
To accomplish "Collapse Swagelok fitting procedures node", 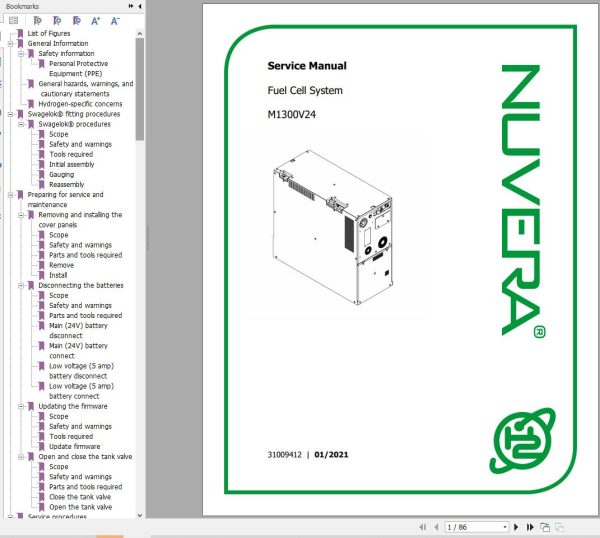I will click(11, 114).
